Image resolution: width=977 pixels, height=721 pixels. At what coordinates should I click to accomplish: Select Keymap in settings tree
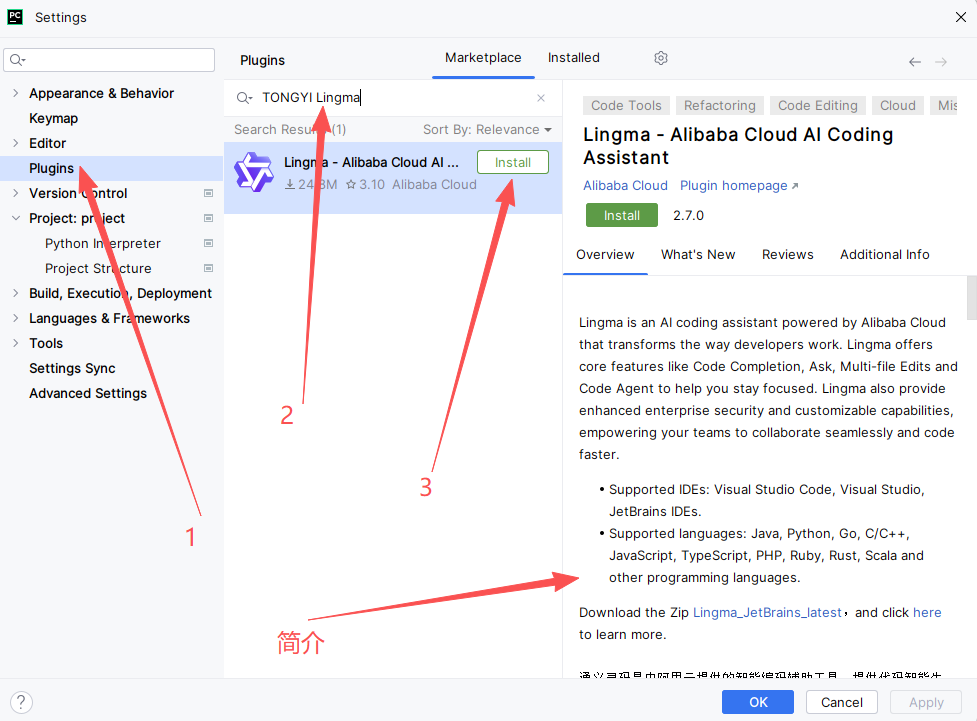click(54, 118)
